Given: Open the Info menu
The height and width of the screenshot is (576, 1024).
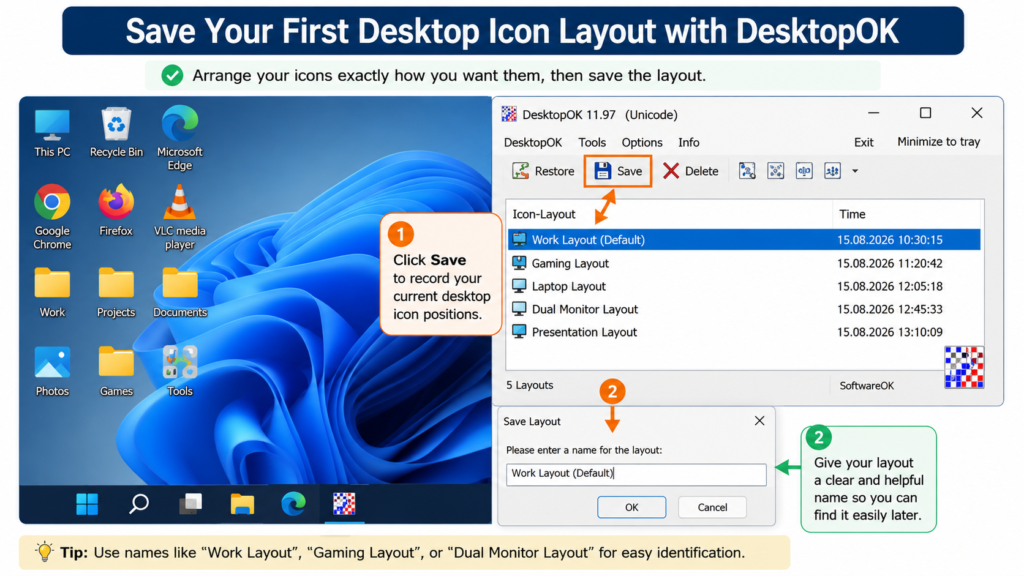Looking at the screenshot, I should click(688, 142).
